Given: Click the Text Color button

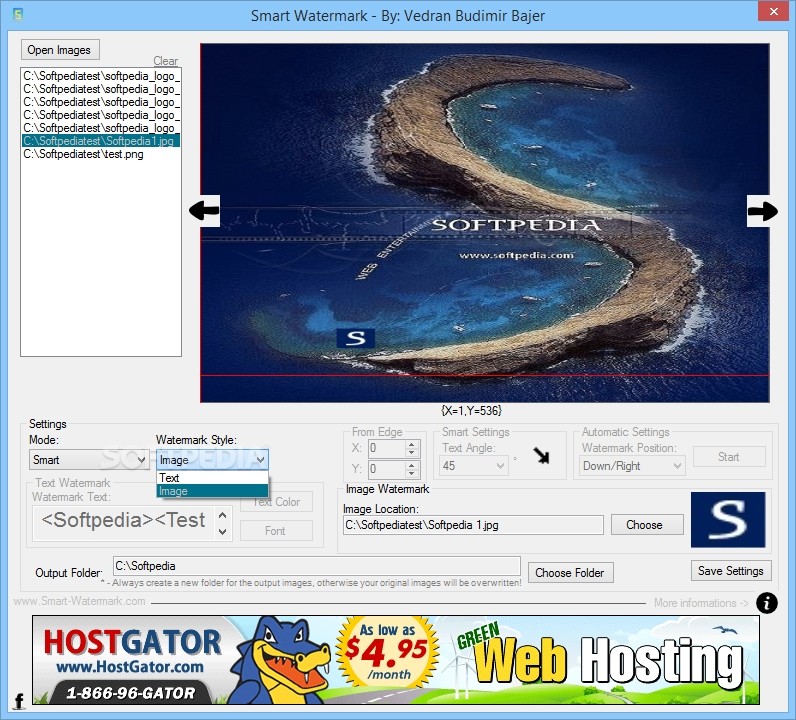Looking at the screenshot, I should point(277,502).
